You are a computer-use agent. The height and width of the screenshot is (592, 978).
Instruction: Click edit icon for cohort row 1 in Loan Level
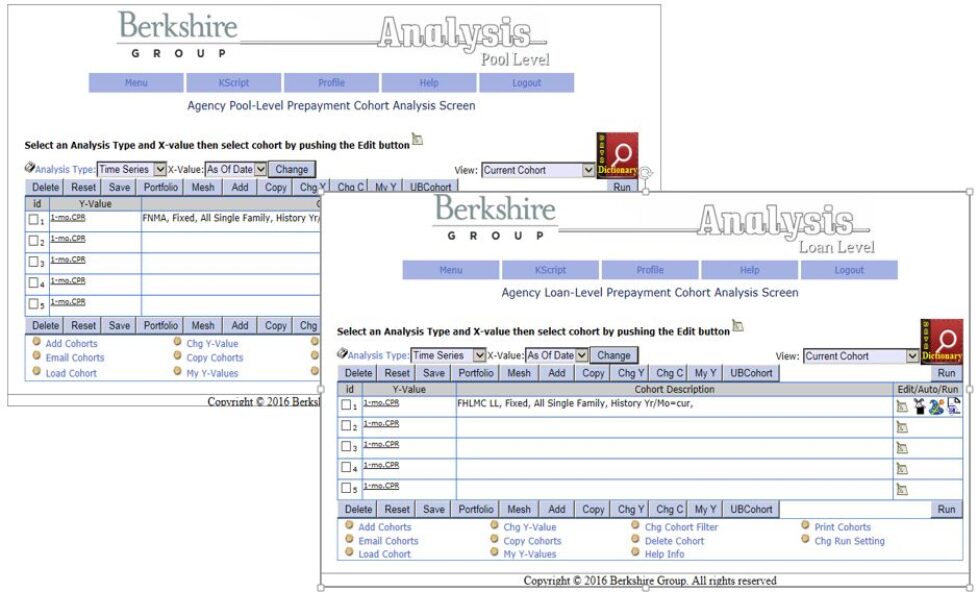coord(902,407)
